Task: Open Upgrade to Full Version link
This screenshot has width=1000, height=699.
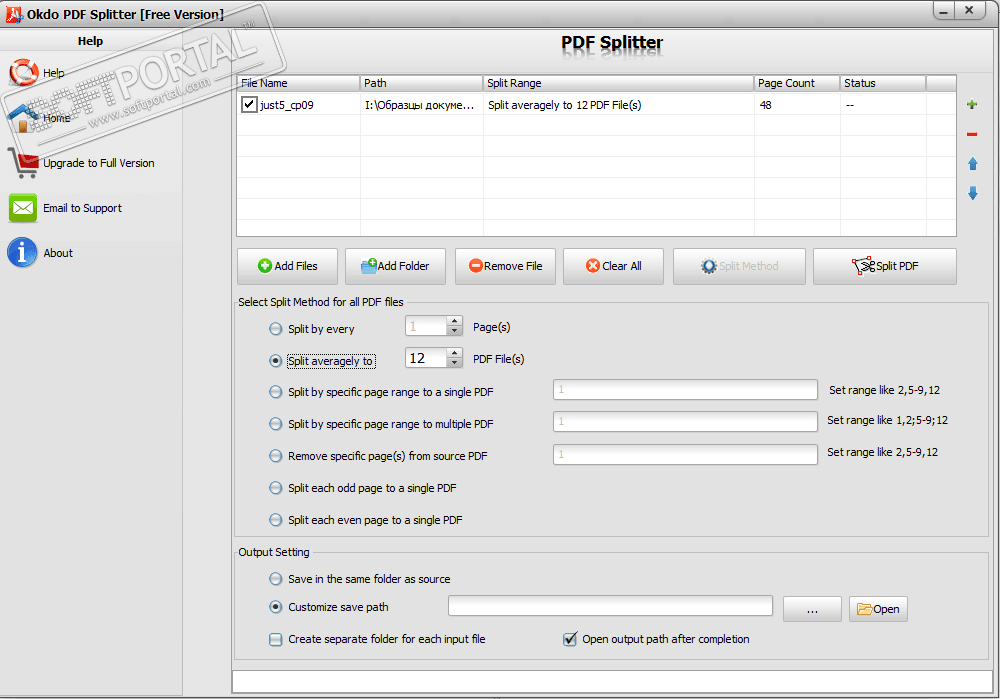Action: click(99, 163)
